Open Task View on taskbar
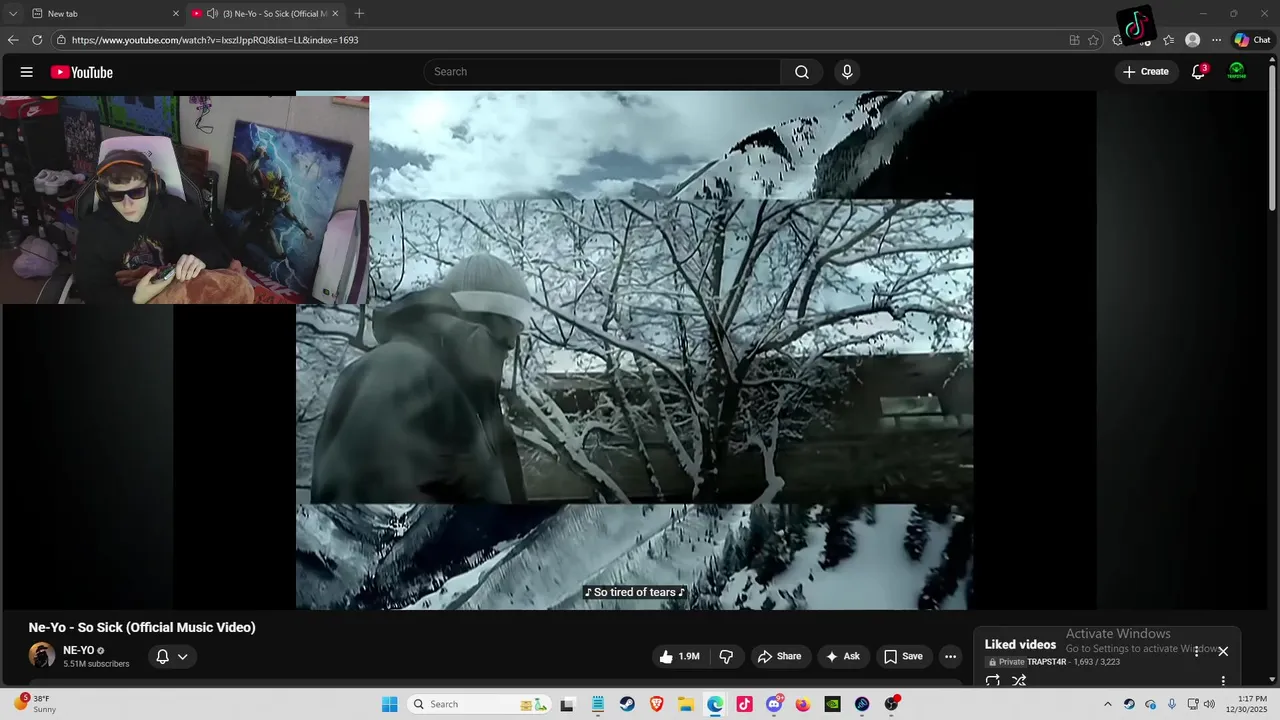This screenshot has height=720, width=1280. coord(567,704)
